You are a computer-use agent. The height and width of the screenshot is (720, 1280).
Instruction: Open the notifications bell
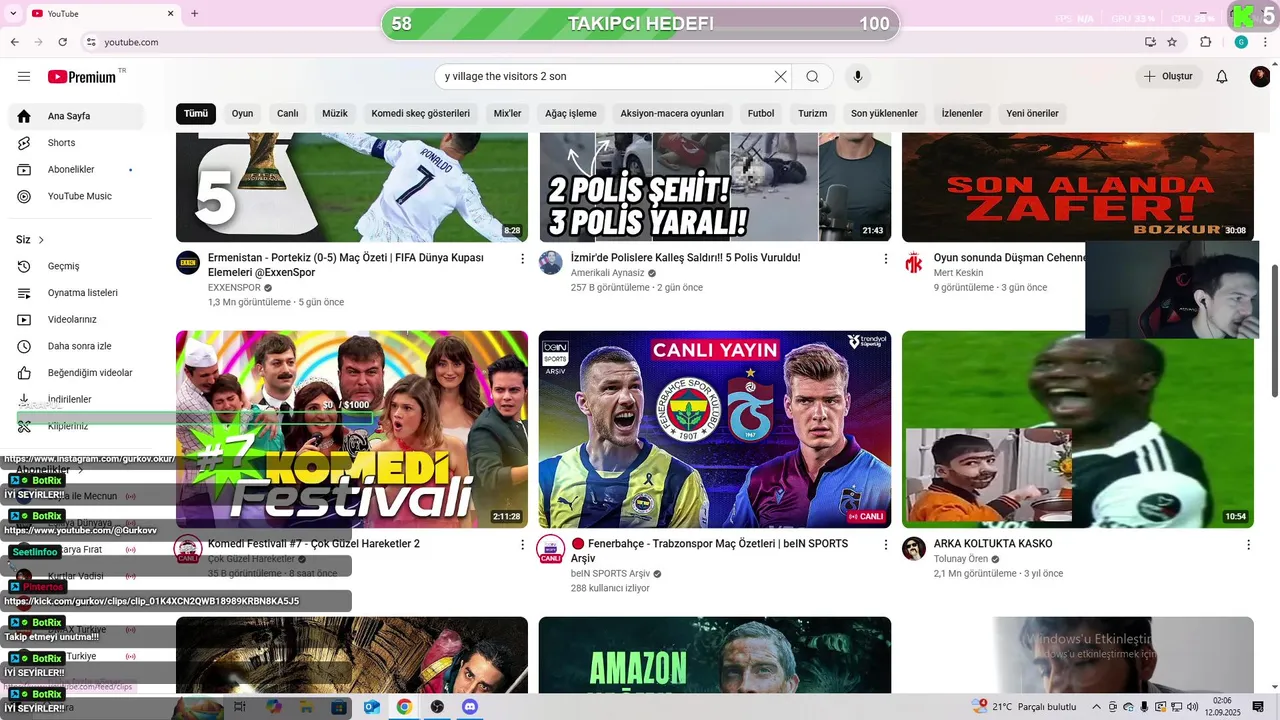pos(1222,77)
